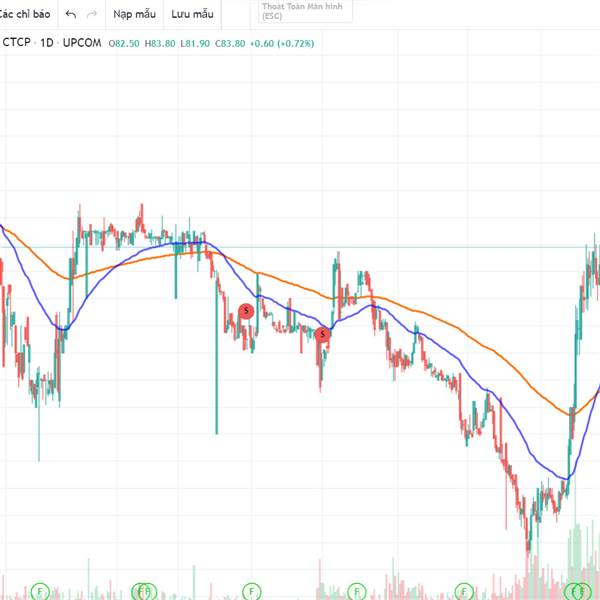Click the 1D interval label

47,43
